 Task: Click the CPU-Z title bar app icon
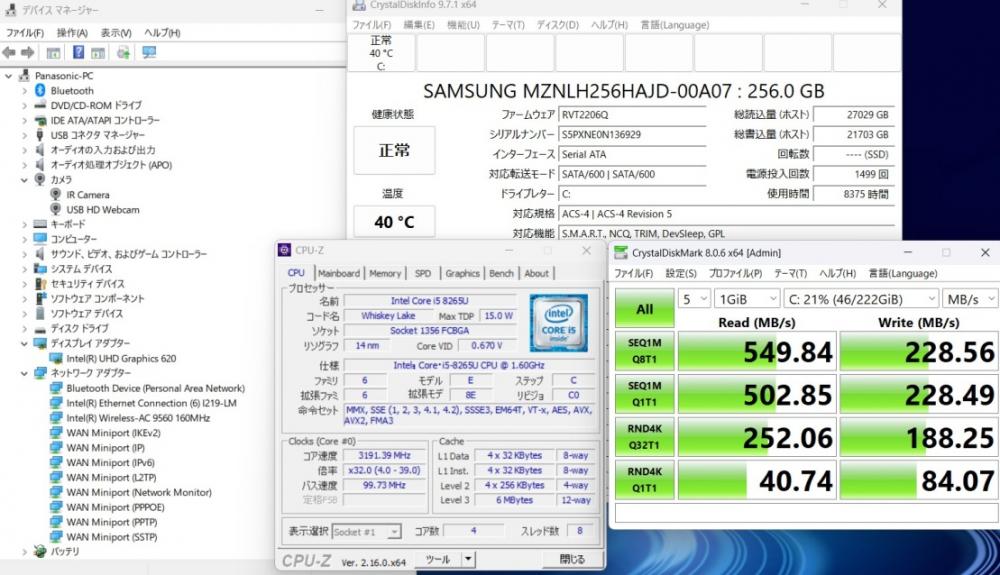[284, 250]
